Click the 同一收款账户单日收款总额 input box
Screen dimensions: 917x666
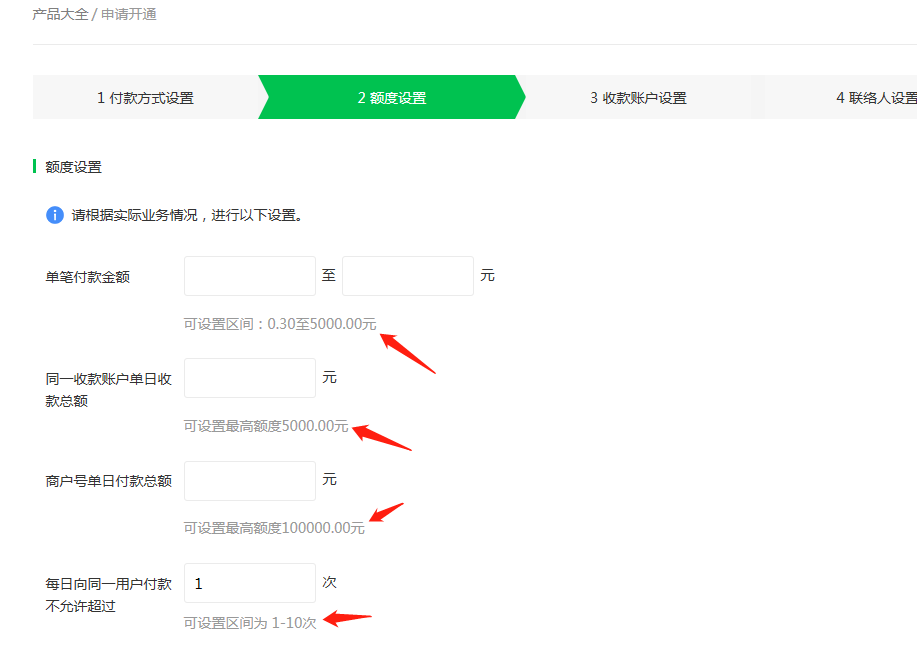(x=250, y=378)
